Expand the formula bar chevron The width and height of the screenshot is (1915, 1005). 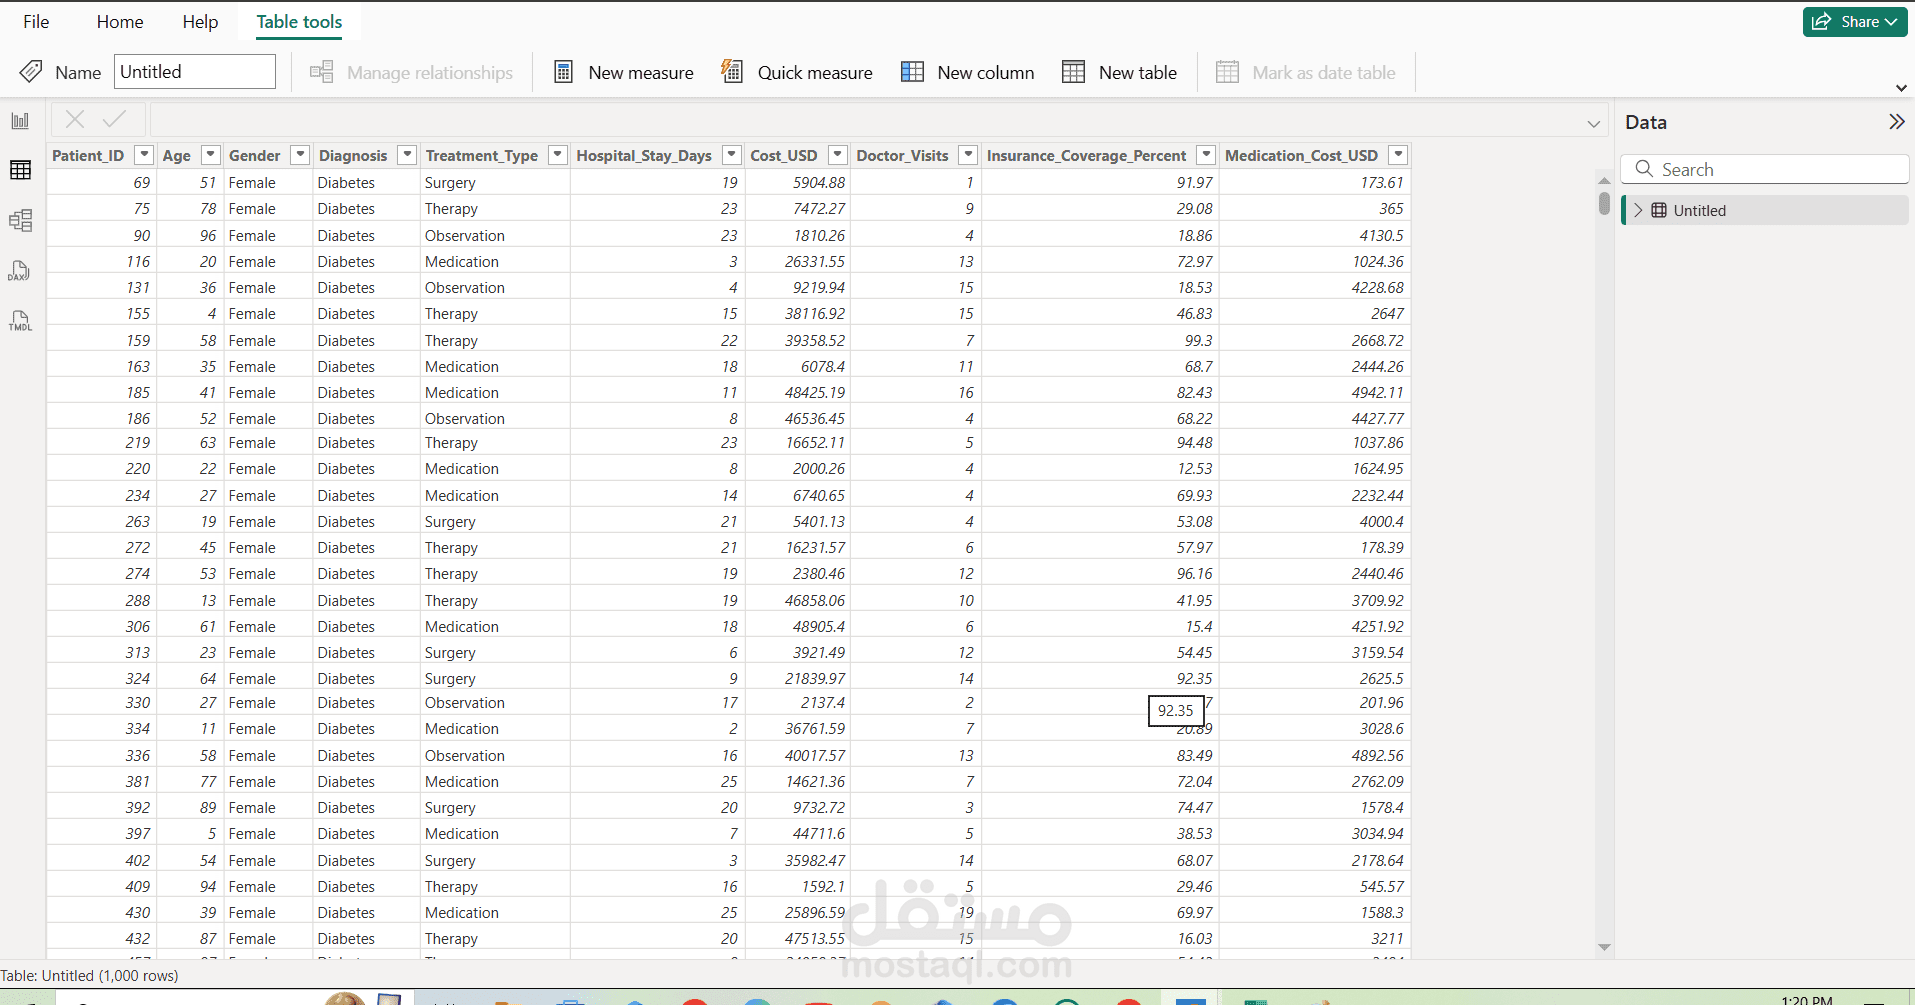click(x=1593, y=124)
